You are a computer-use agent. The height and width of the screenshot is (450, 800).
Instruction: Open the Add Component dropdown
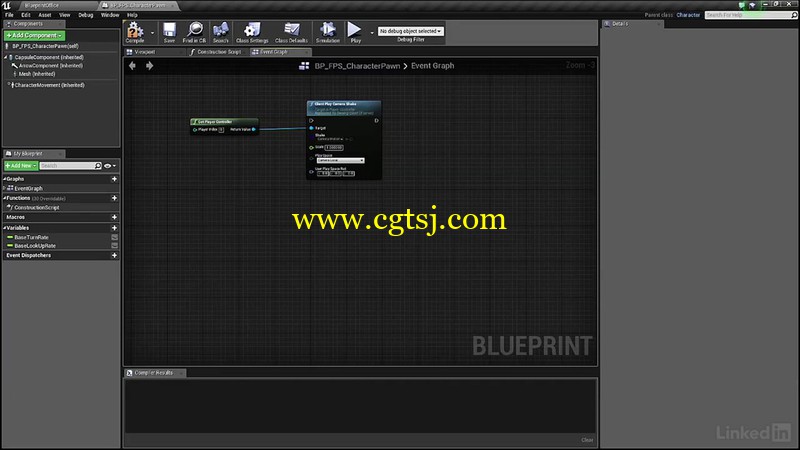tap(34, 35)
